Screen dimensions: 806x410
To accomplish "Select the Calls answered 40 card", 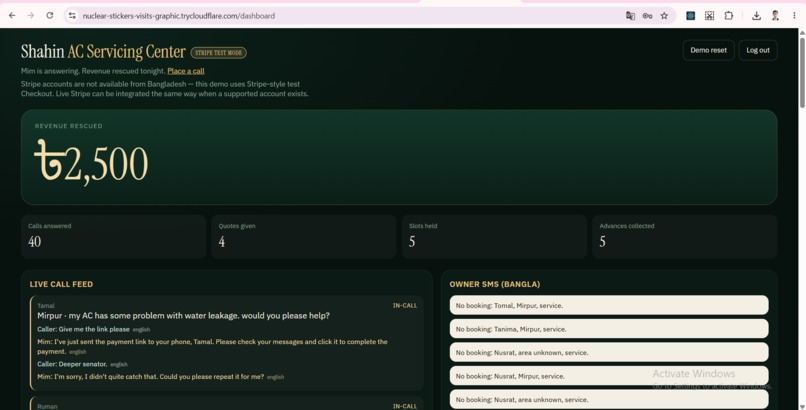I will coord(114,236).
